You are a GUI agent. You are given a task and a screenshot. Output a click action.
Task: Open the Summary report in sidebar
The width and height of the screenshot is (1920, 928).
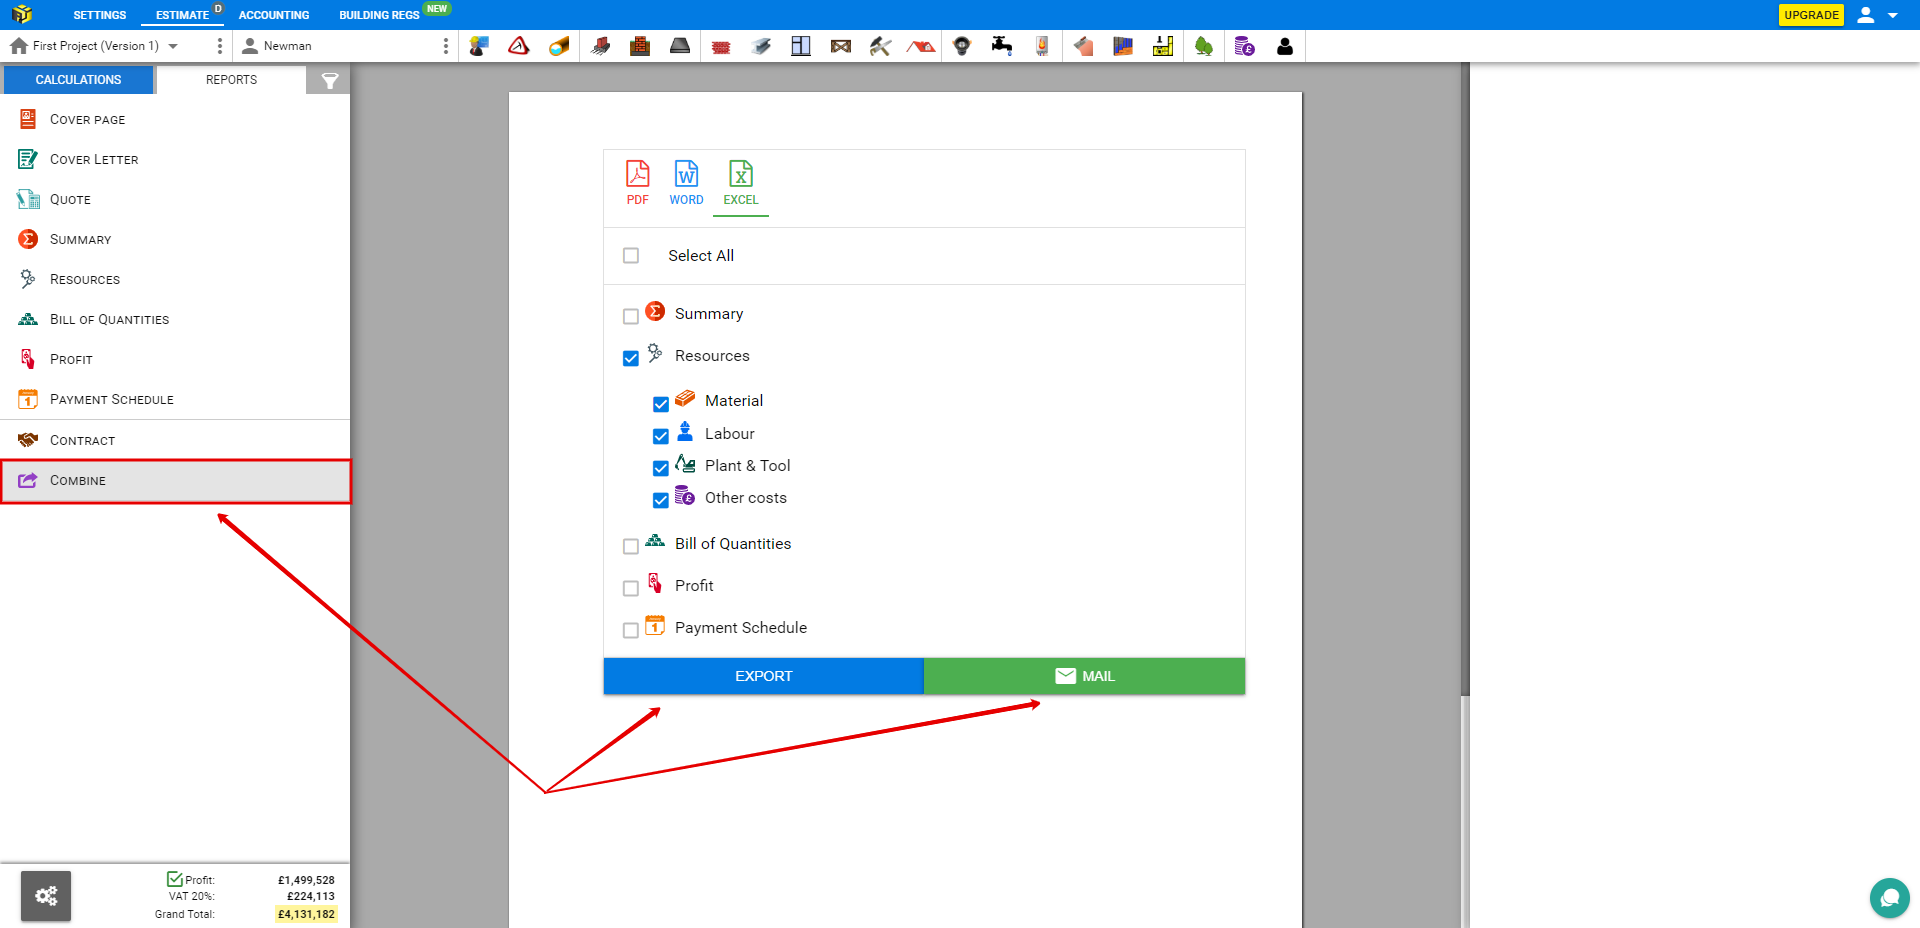175,239
